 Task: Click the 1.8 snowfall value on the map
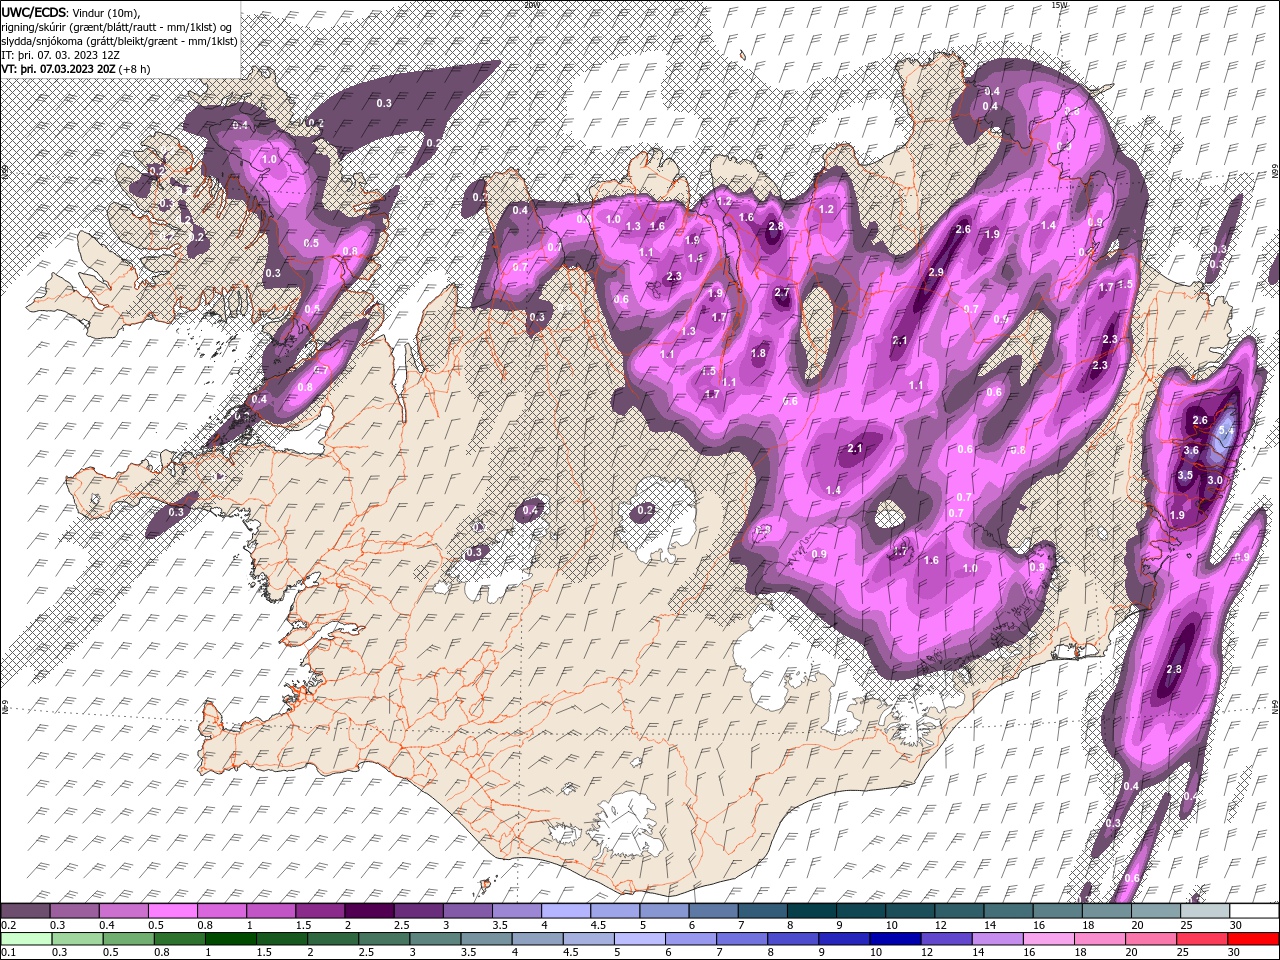pyautogui.click(x=758, y=353)
